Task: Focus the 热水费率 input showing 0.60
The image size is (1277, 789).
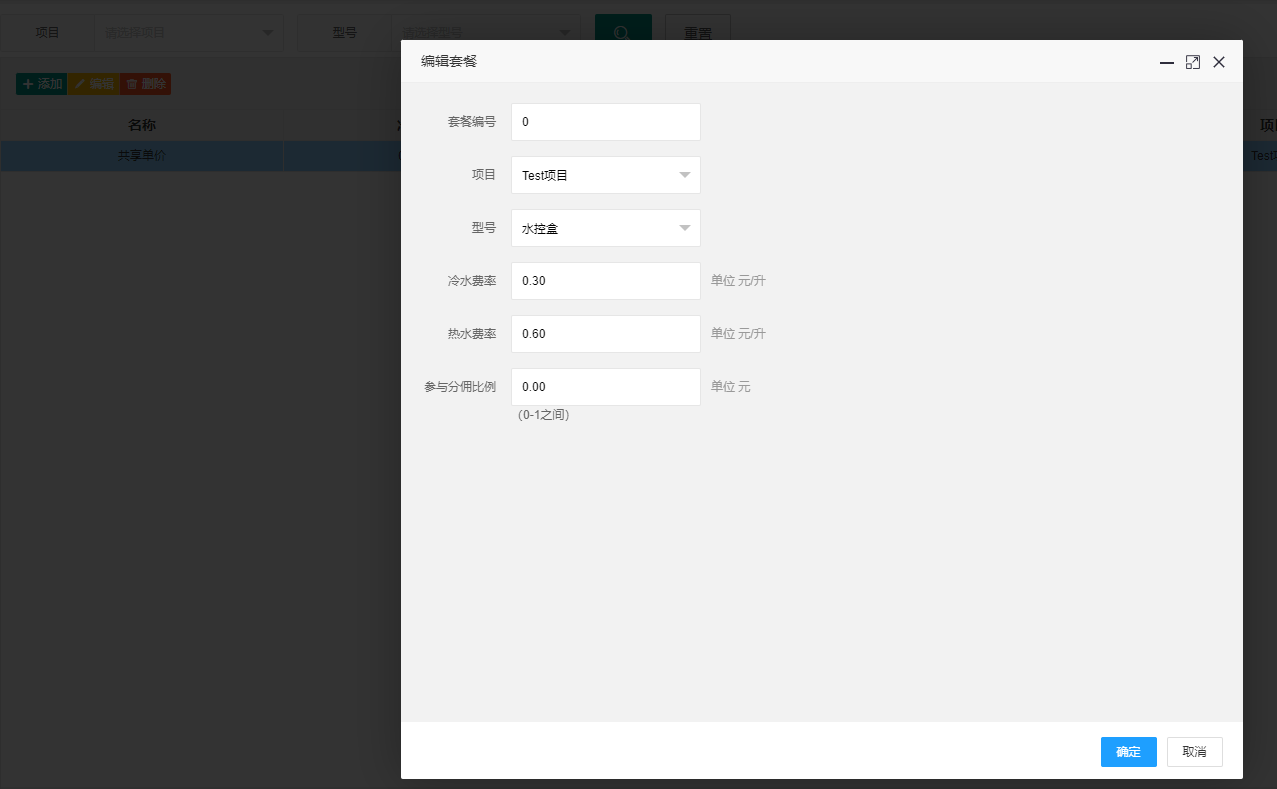Action: [x=606, y=334]
